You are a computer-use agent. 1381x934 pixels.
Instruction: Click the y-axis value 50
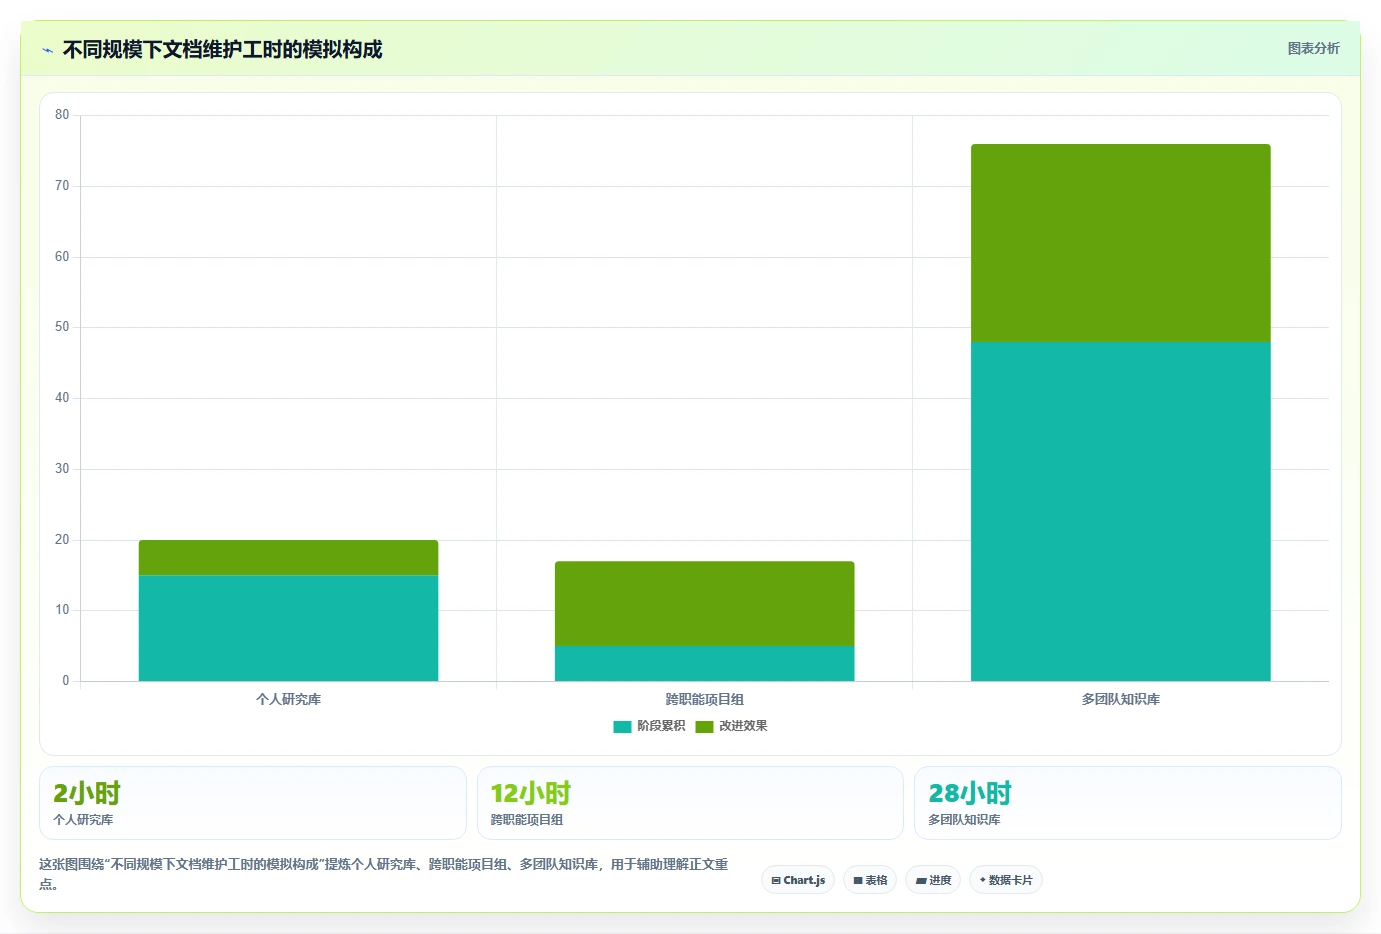[x=62, y=327]
